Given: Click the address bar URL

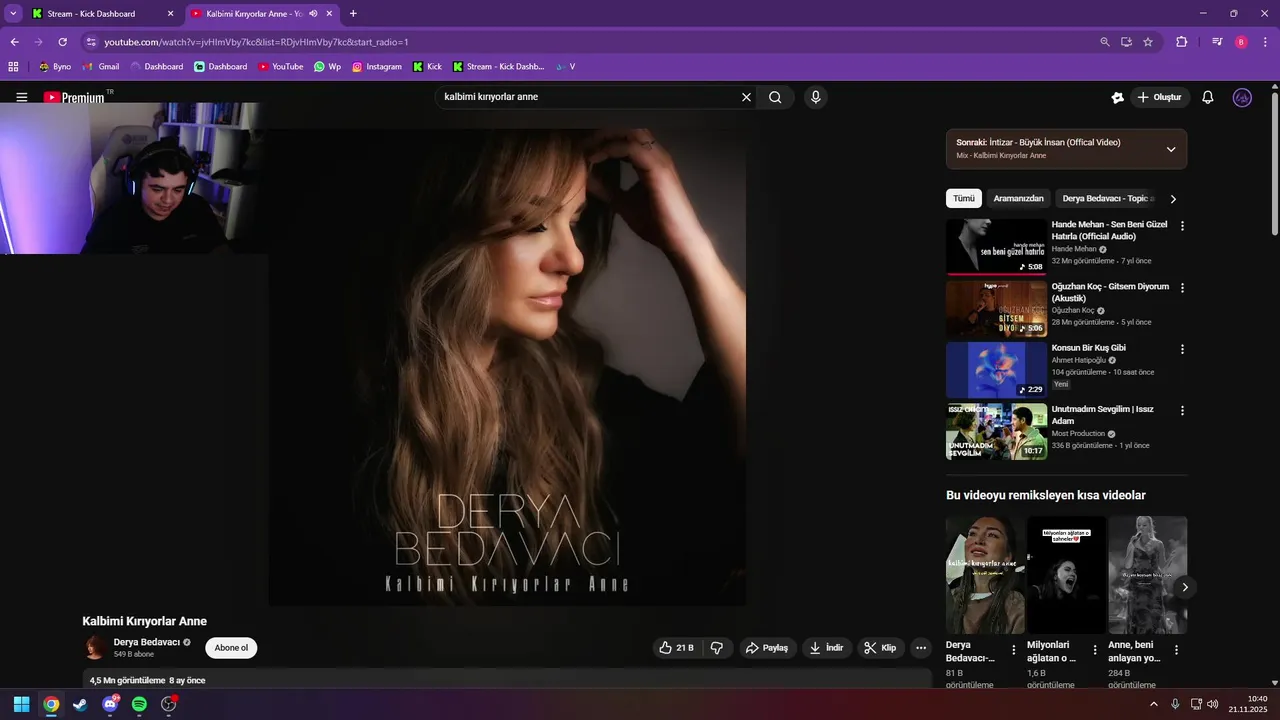Looking at the screenshot, I should tap(256, 42).
